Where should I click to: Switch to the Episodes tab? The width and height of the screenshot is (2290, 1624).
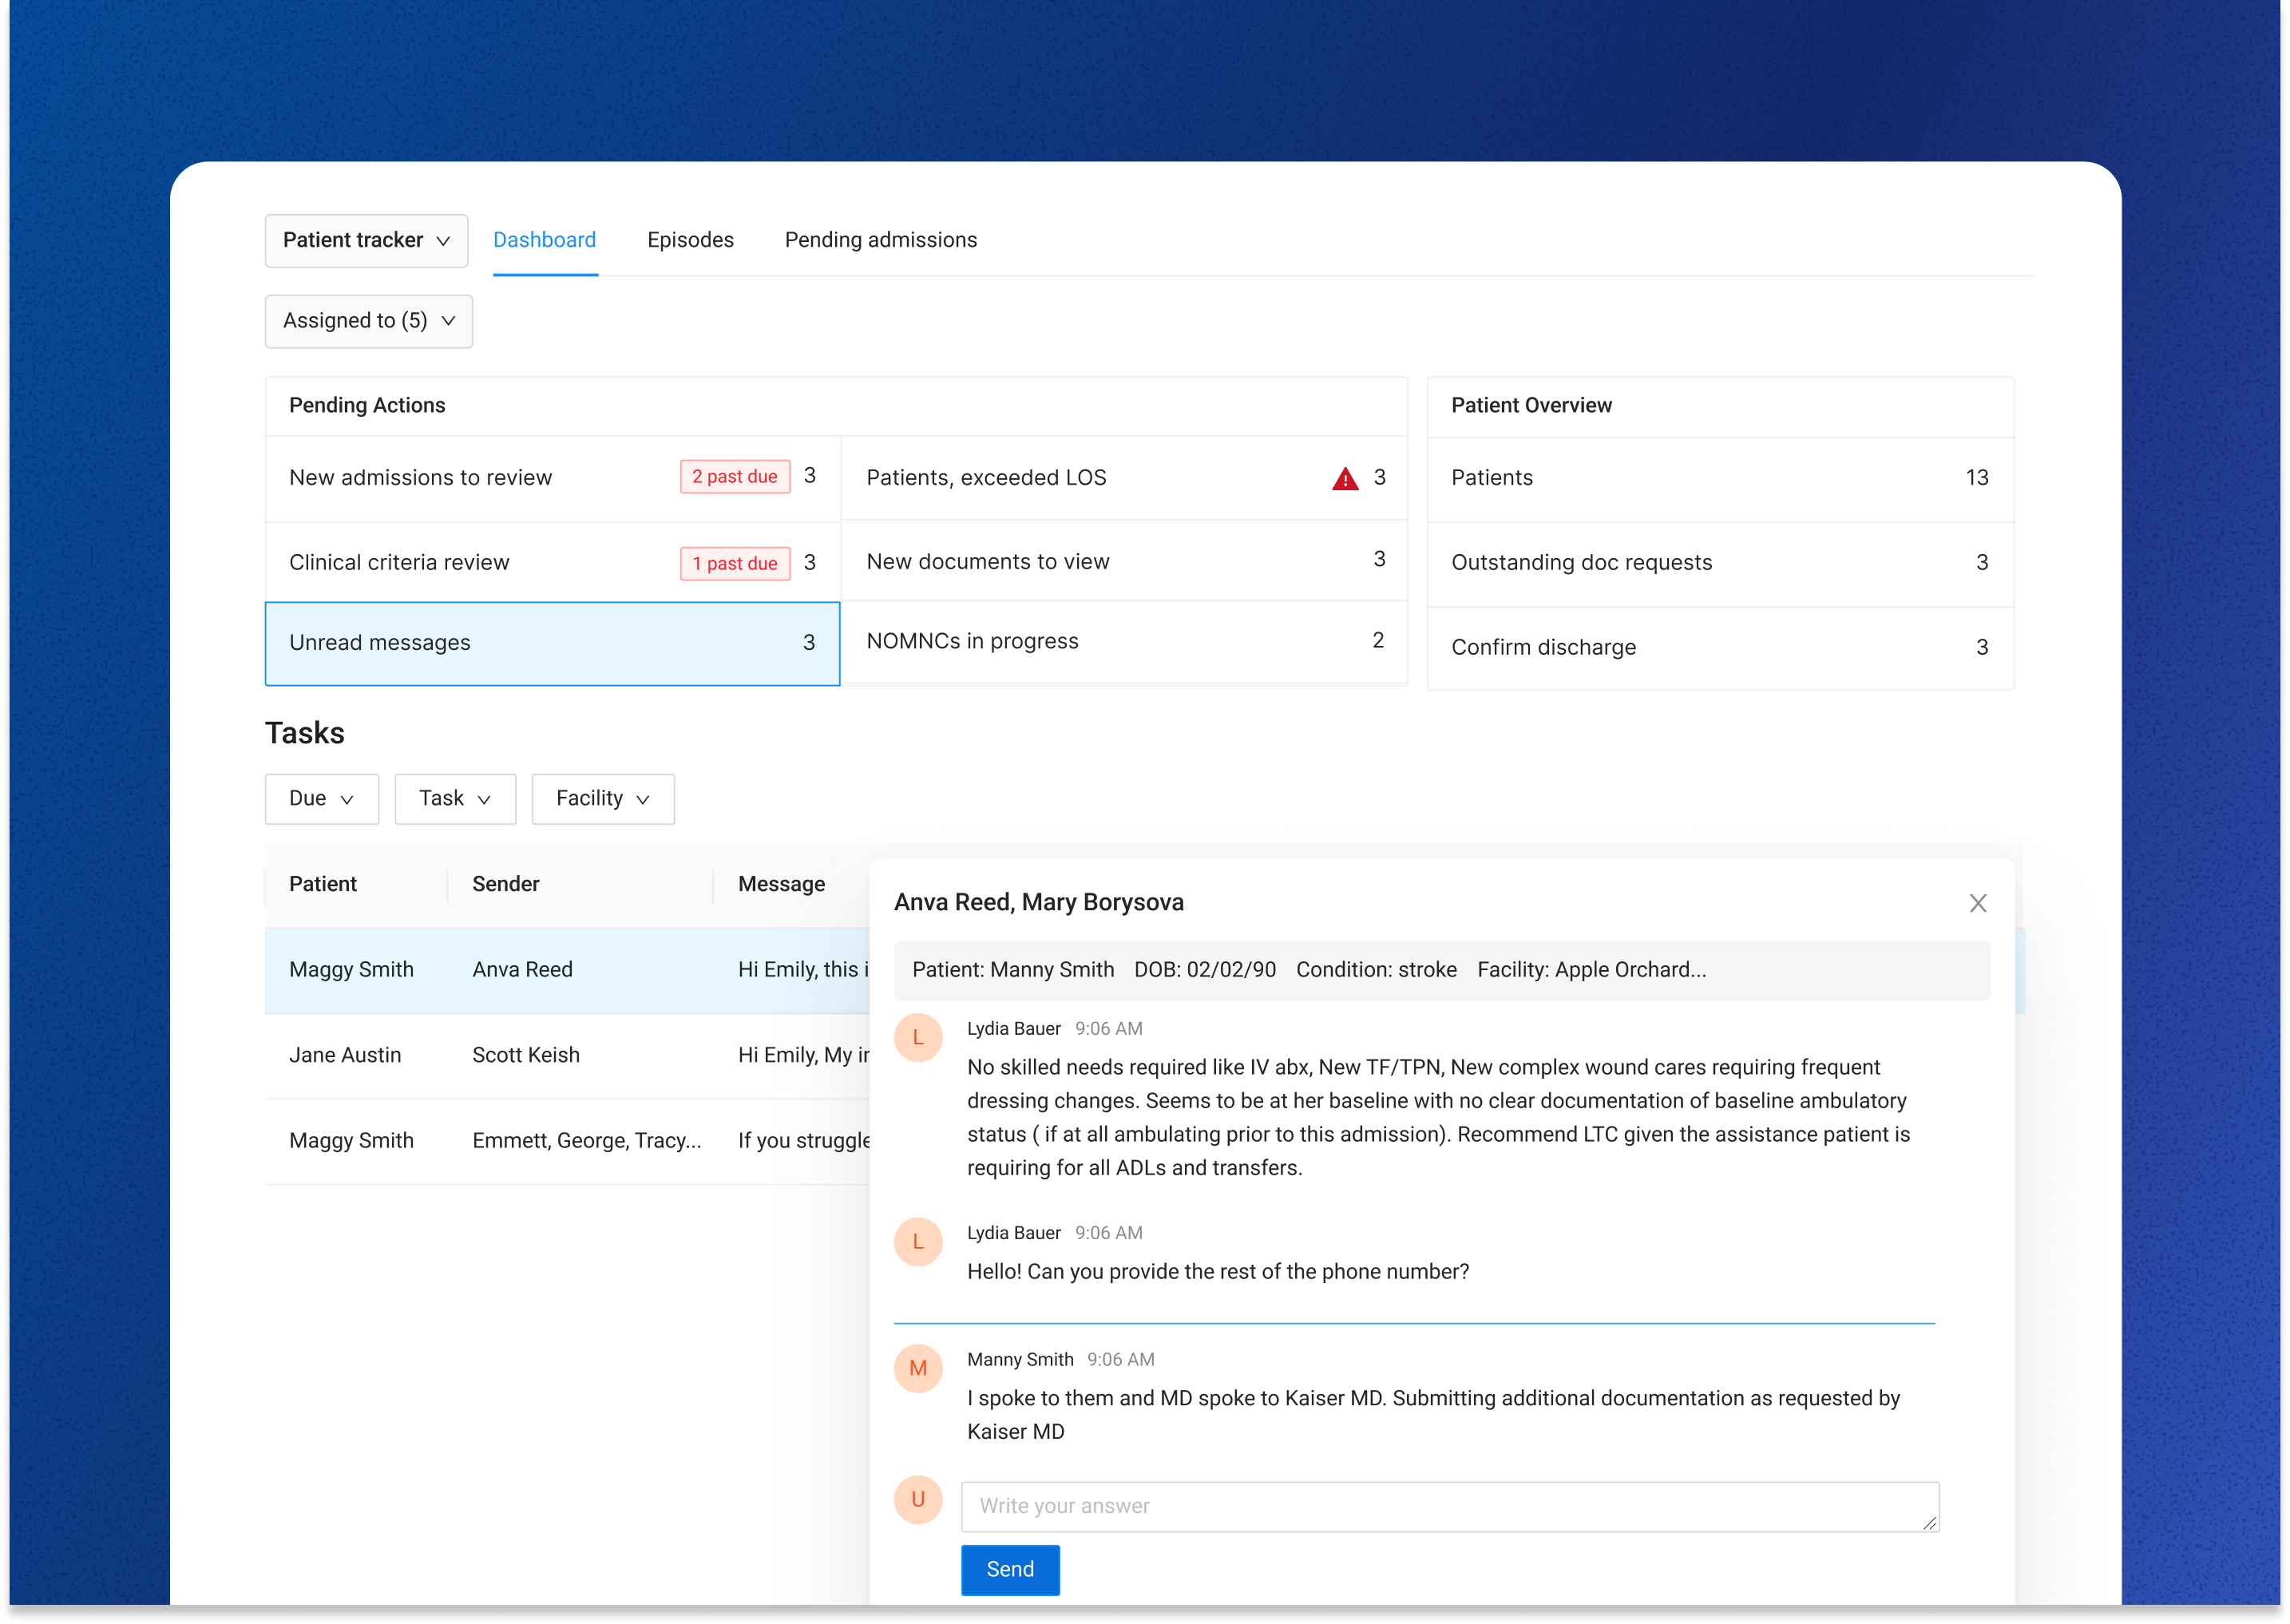(x=689, y=240)
